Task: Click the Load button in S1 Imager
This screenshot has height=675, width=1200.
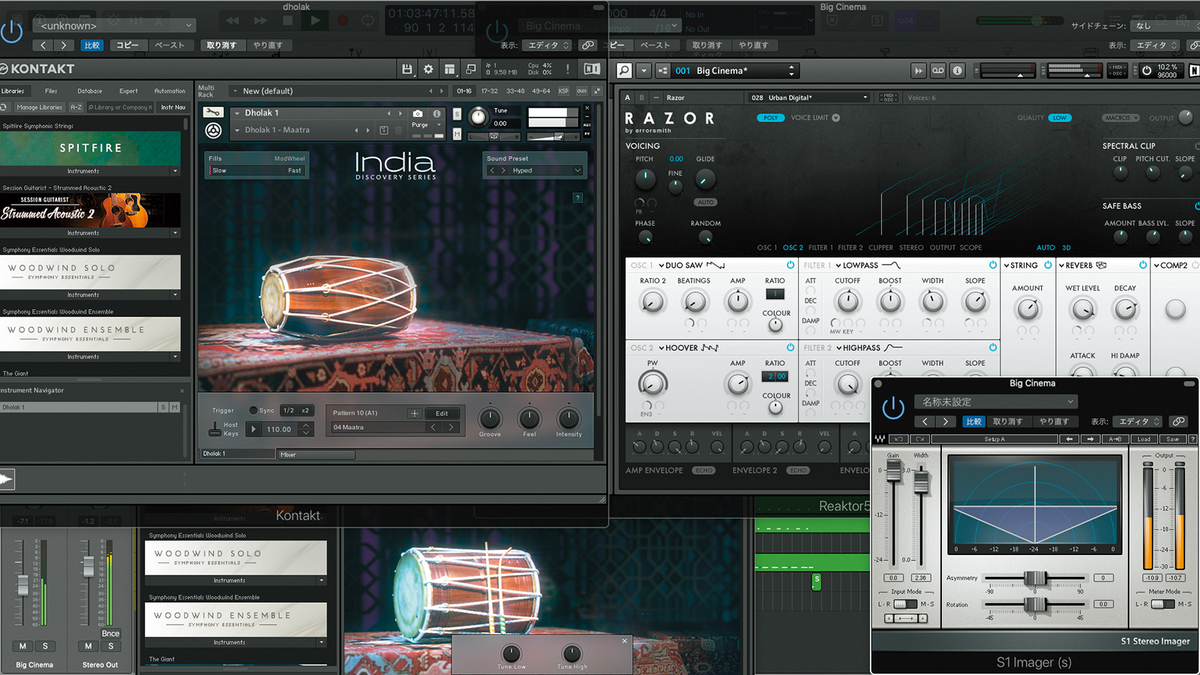Action: click(x=1144, y=439)
